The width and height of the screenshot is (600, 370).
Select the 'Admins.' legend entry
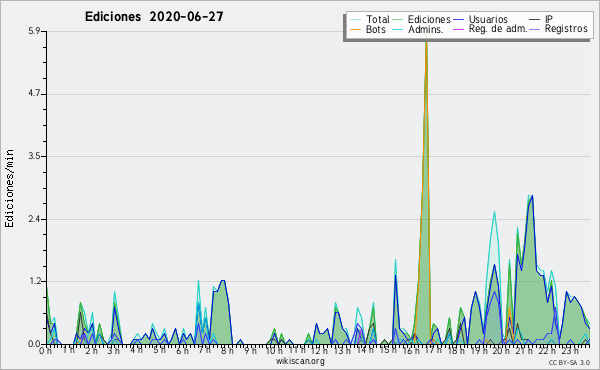426,29
